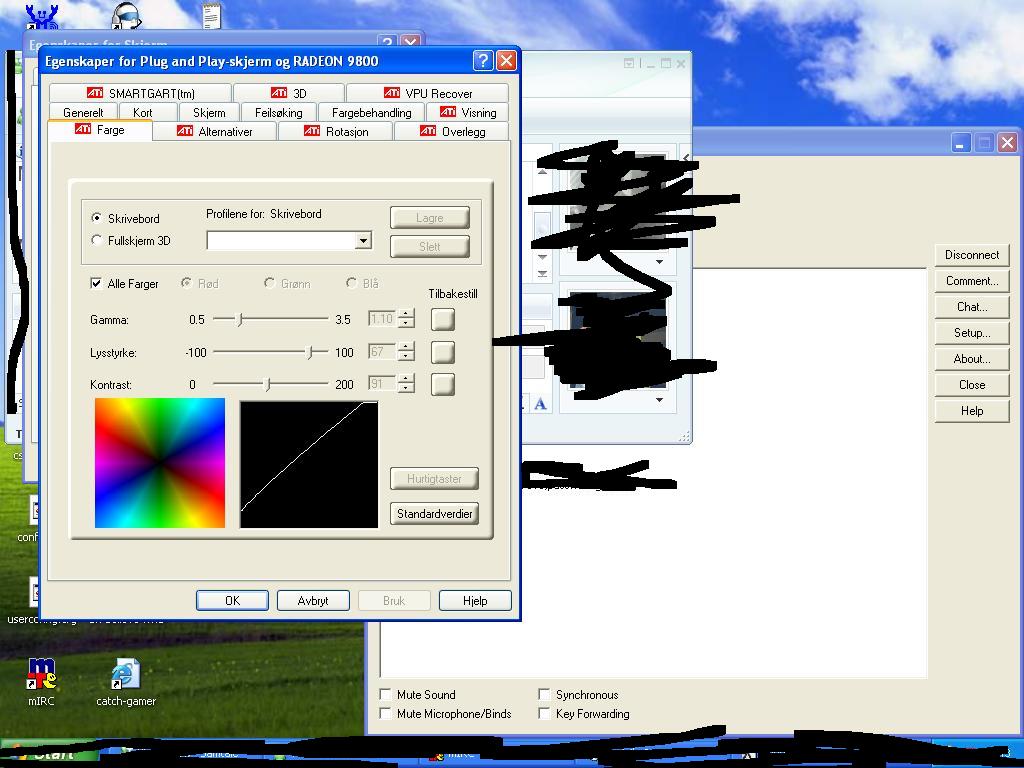Open the Generelt tab
Viewport: 1024px width, 768px height.
point(83,112)
